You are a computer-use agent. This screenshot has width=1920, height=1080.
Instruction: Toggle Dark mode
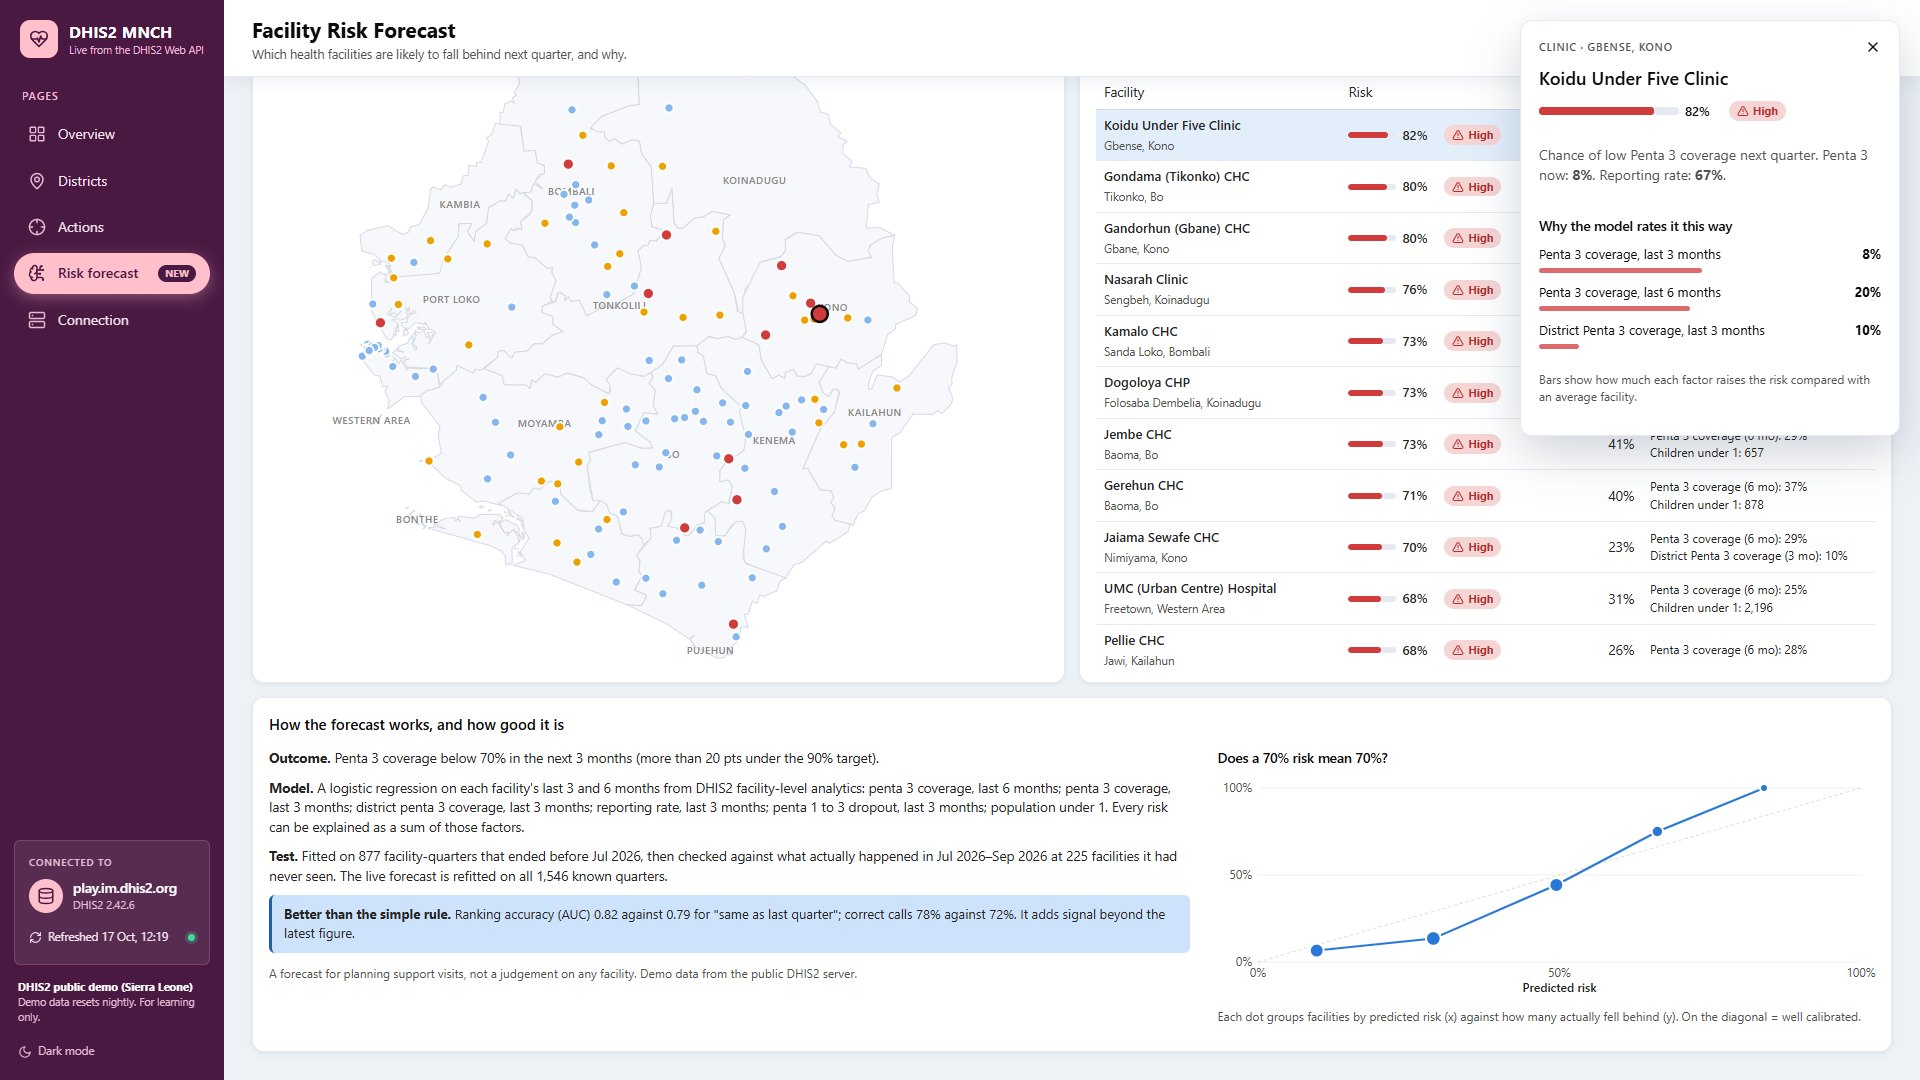tap(57, 1051)
